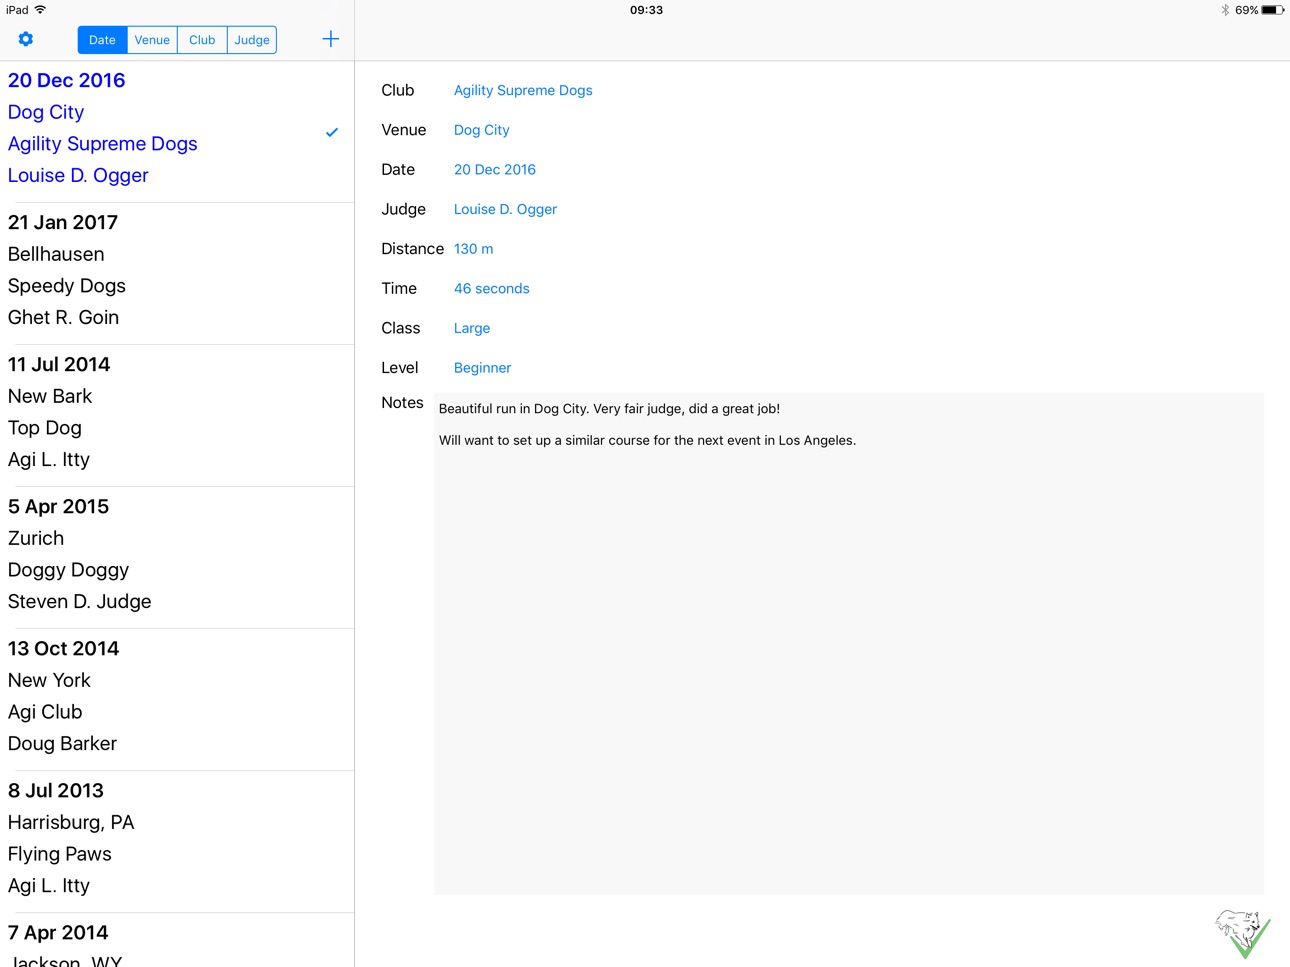Tap the Bluetooth status icon
This screenshot has height=967, width=1290.
point(1225,10)
